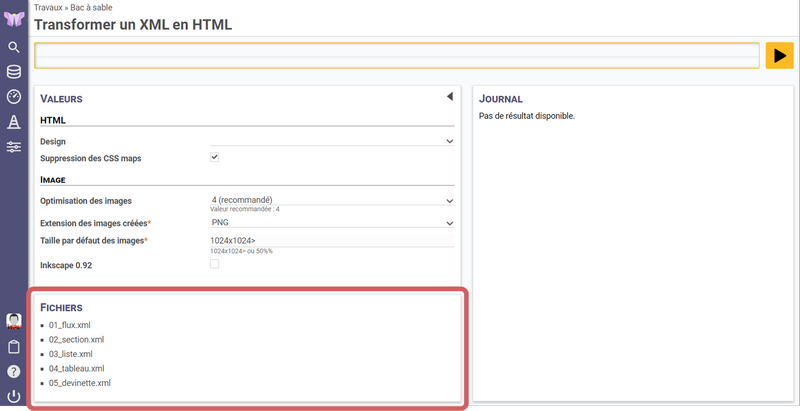Open the Extension des images créées dropdown
Viewport: 800px width, 411px height.
coord(332,223)
